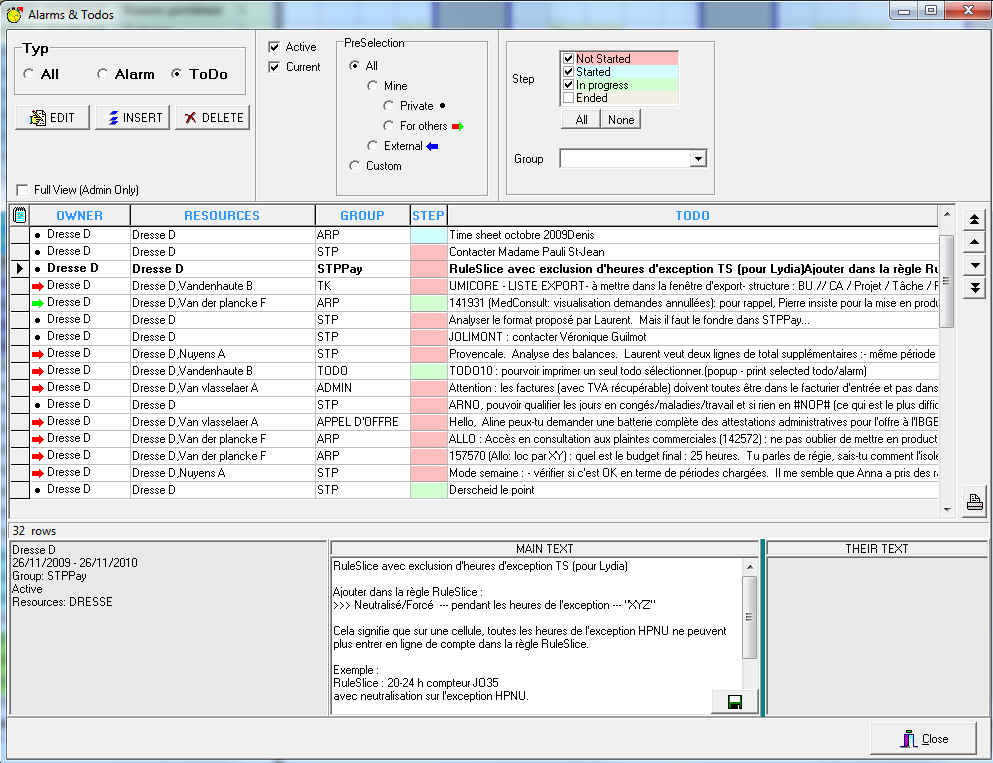This screenshot has width=993, height=763.
Task: Open the Group dropdown list
Action: (698, 159)
